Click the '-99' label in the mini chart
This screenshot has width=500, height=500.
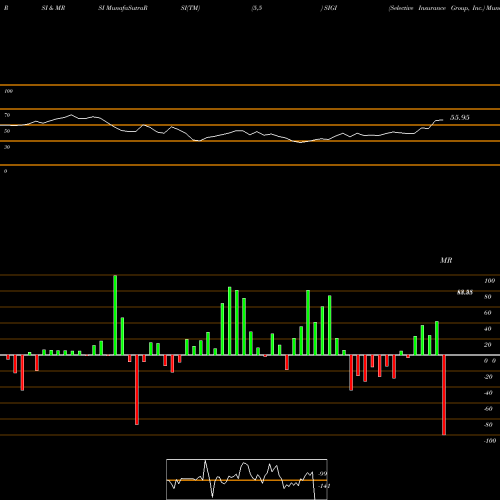[323, 474]
